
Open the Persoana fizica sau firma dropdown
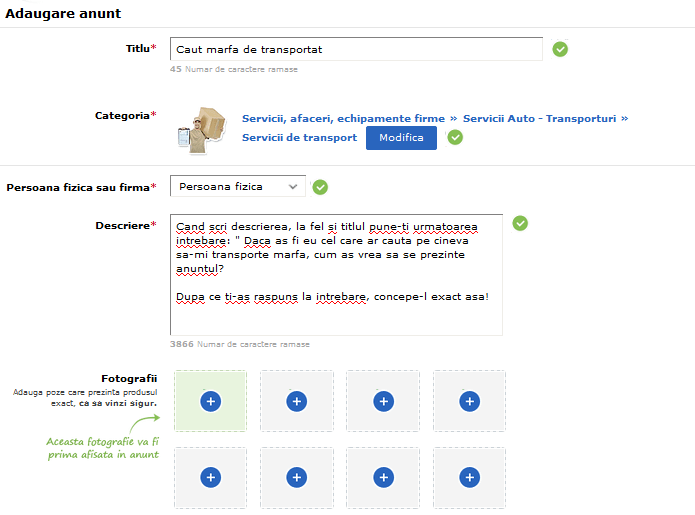(x=238, y=187)
